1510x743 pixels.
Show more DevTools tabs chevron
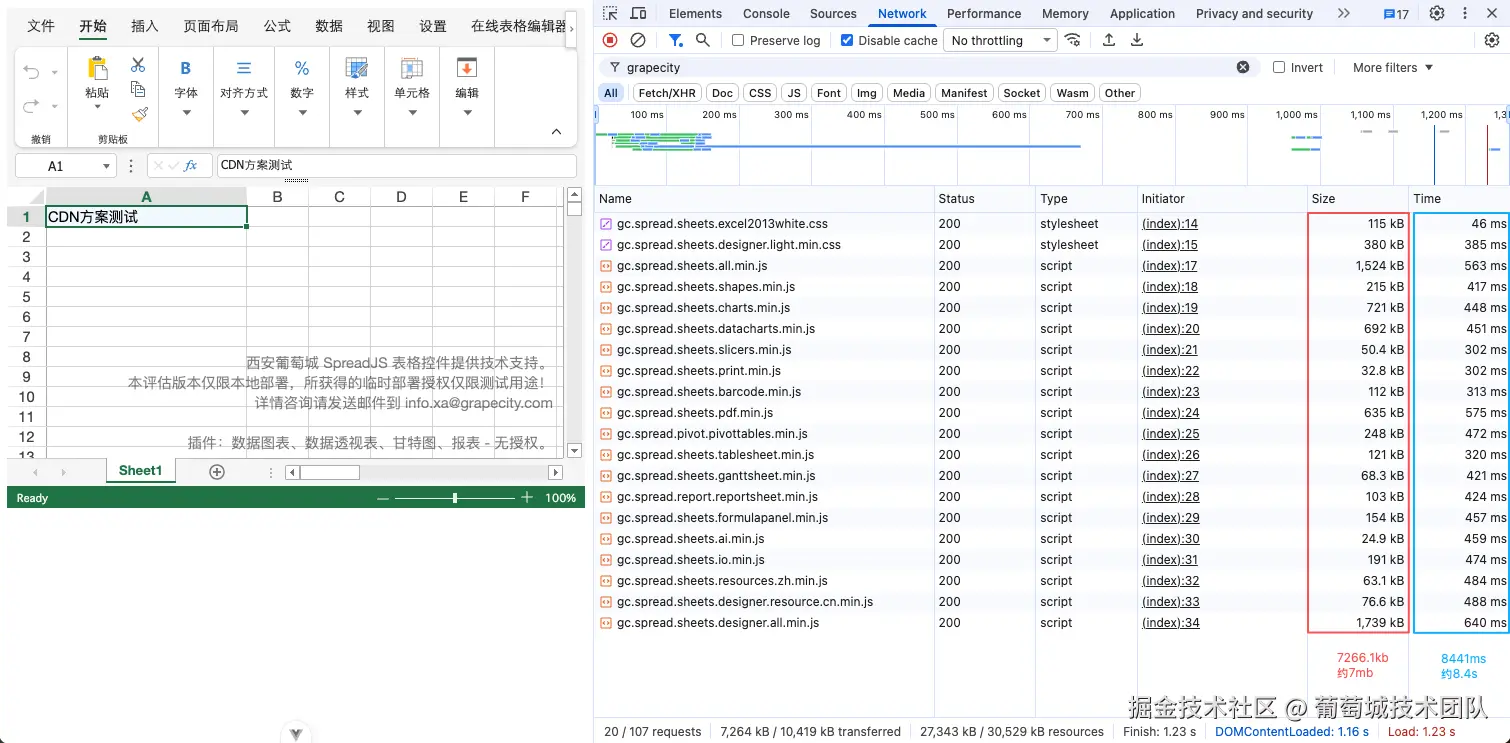(x=1343, y=13)
